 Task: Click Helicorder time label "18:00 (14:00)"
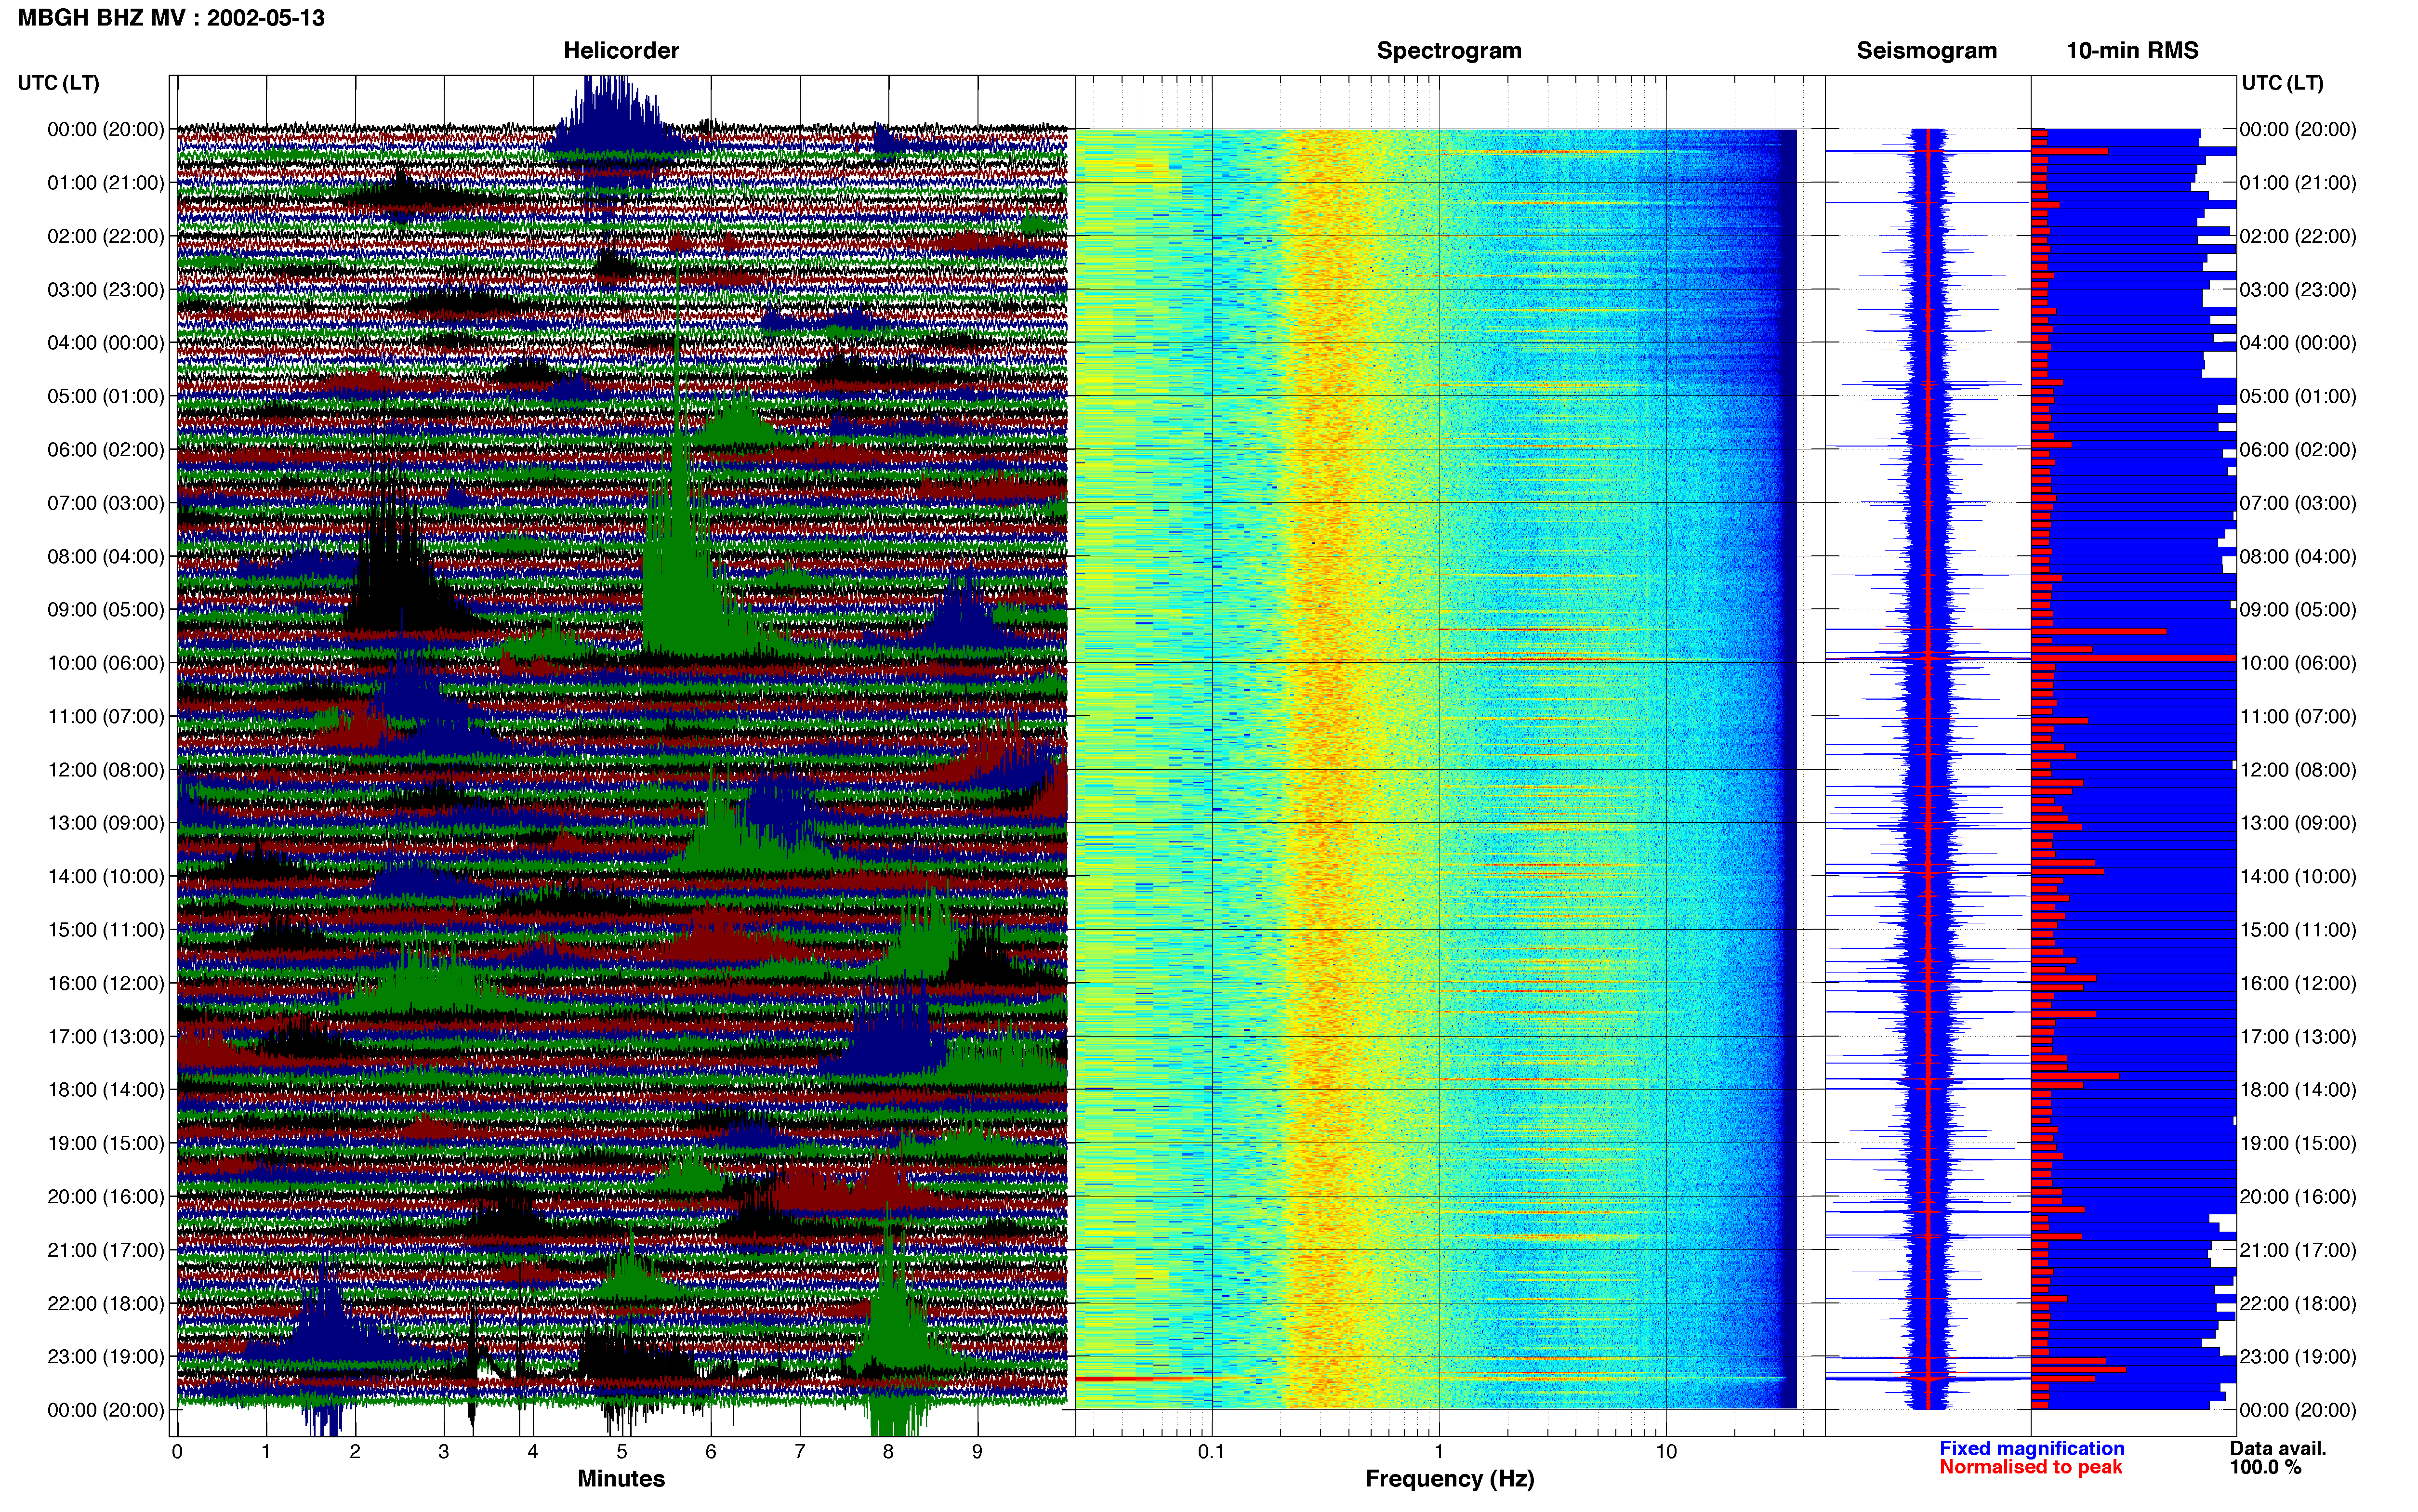point(106,1090)
